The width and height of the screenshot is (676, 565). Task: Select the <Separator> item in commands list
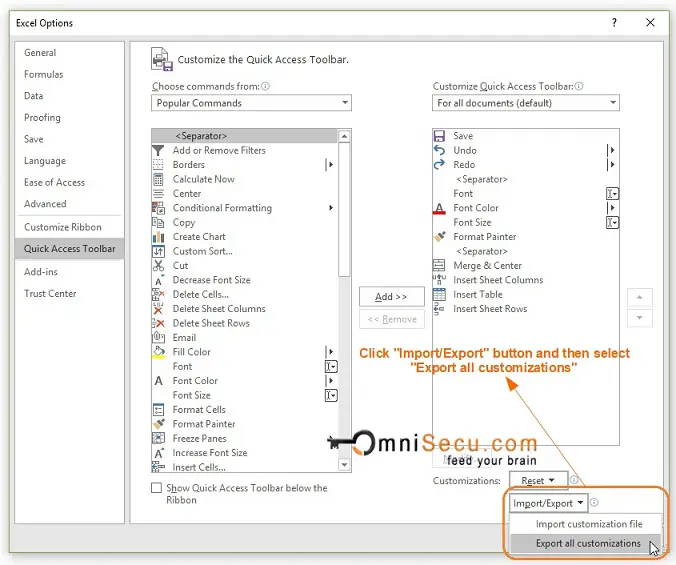click(245, 136)
